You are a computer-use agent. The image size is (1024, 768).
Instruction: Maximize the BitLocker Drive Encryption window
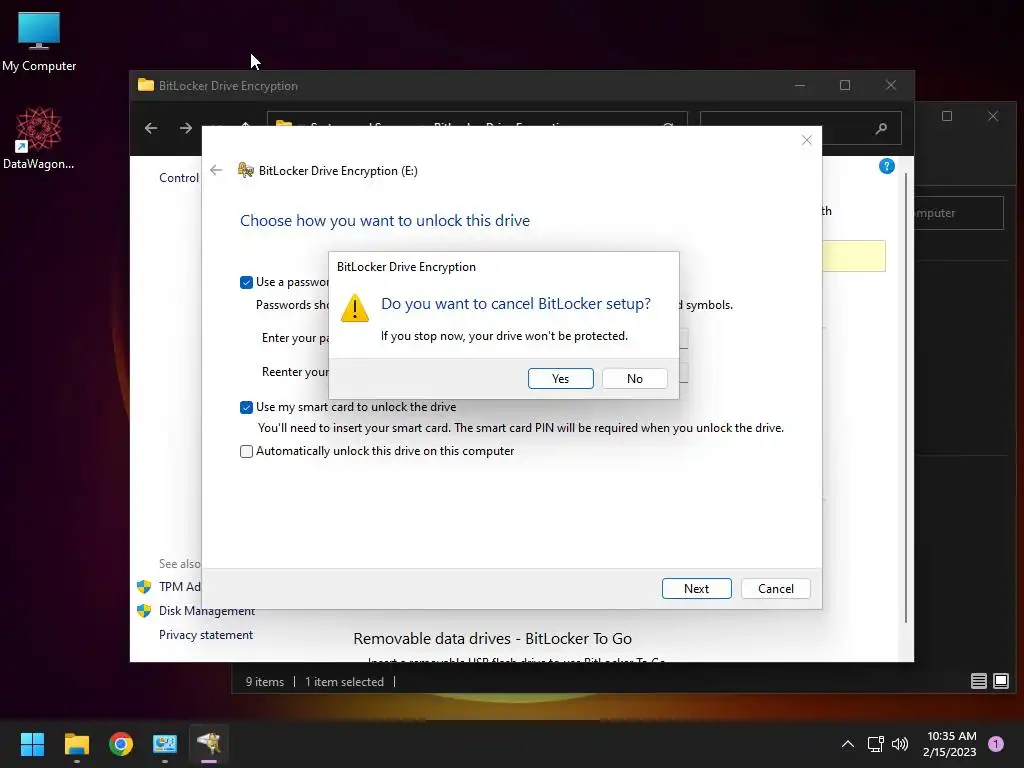(845, 86)
